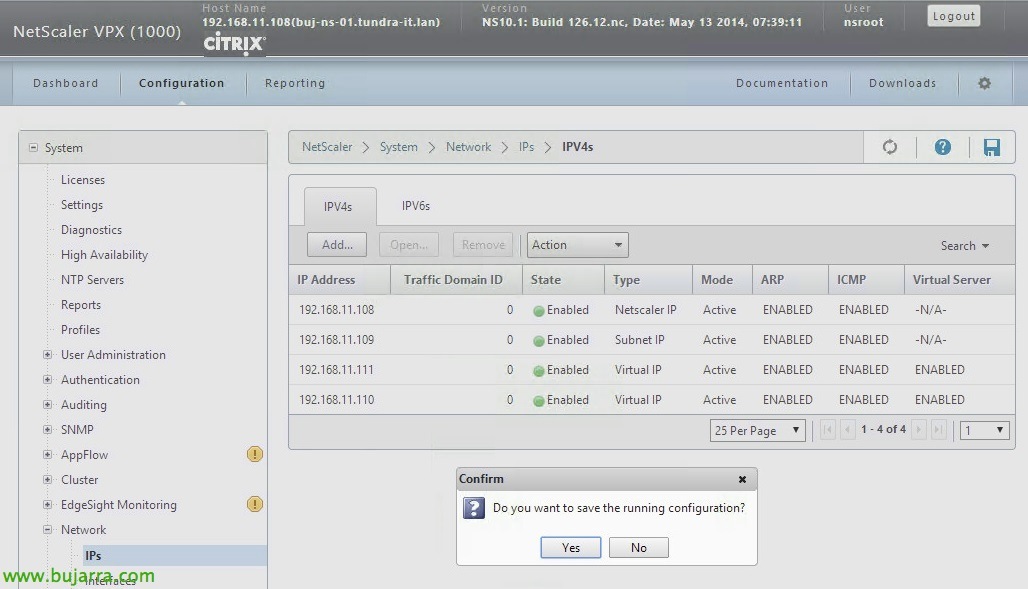Go to the first page of results
The height and width of the screenshot is (589, 1028).
click(x=828, y=430)
